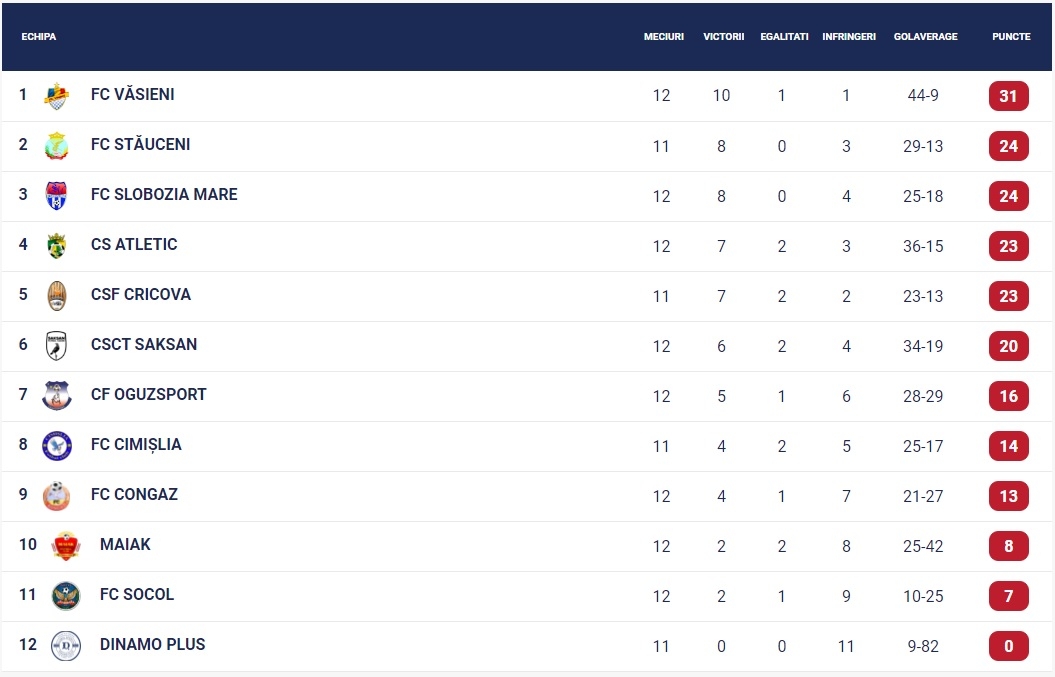Open the FC Văsieni team link
This screenshot has height=677, width=1055.
(x=133, y=94)
